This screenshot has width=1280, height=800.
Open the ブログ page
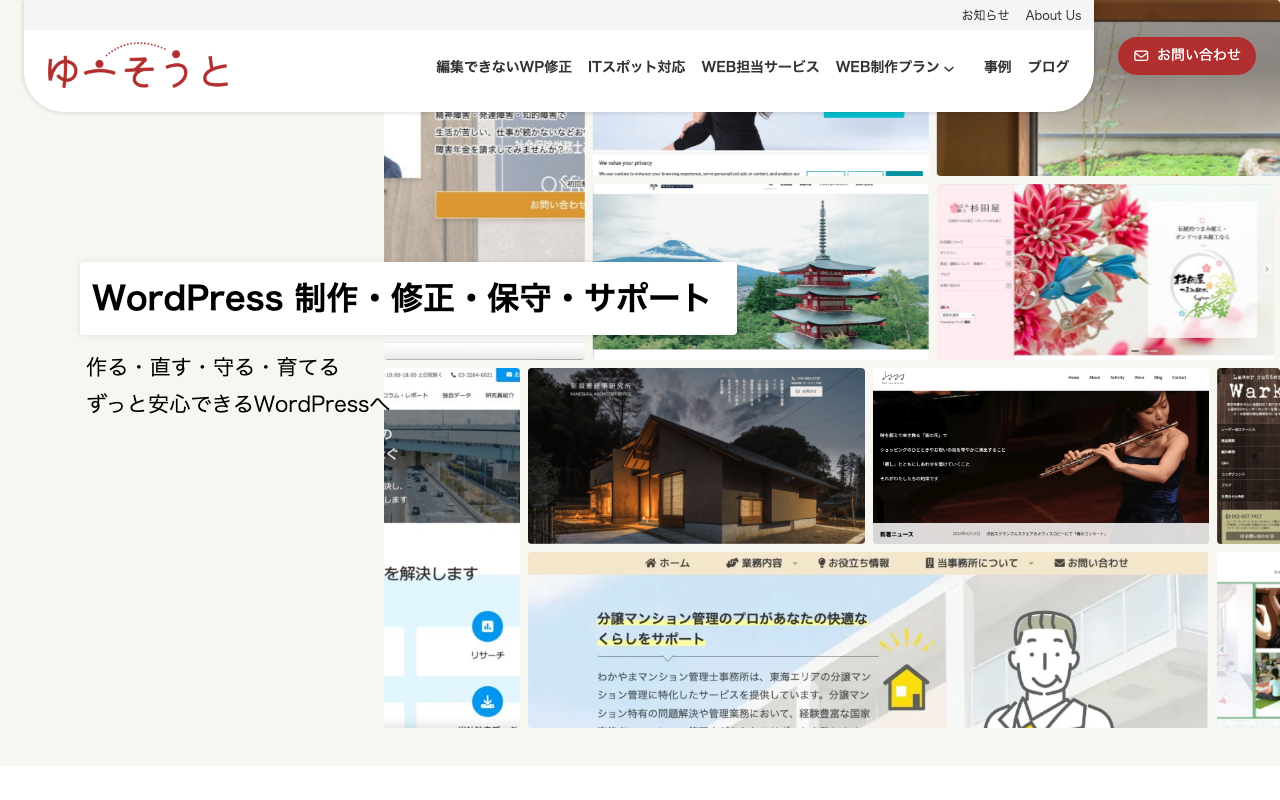(1049, 67)
